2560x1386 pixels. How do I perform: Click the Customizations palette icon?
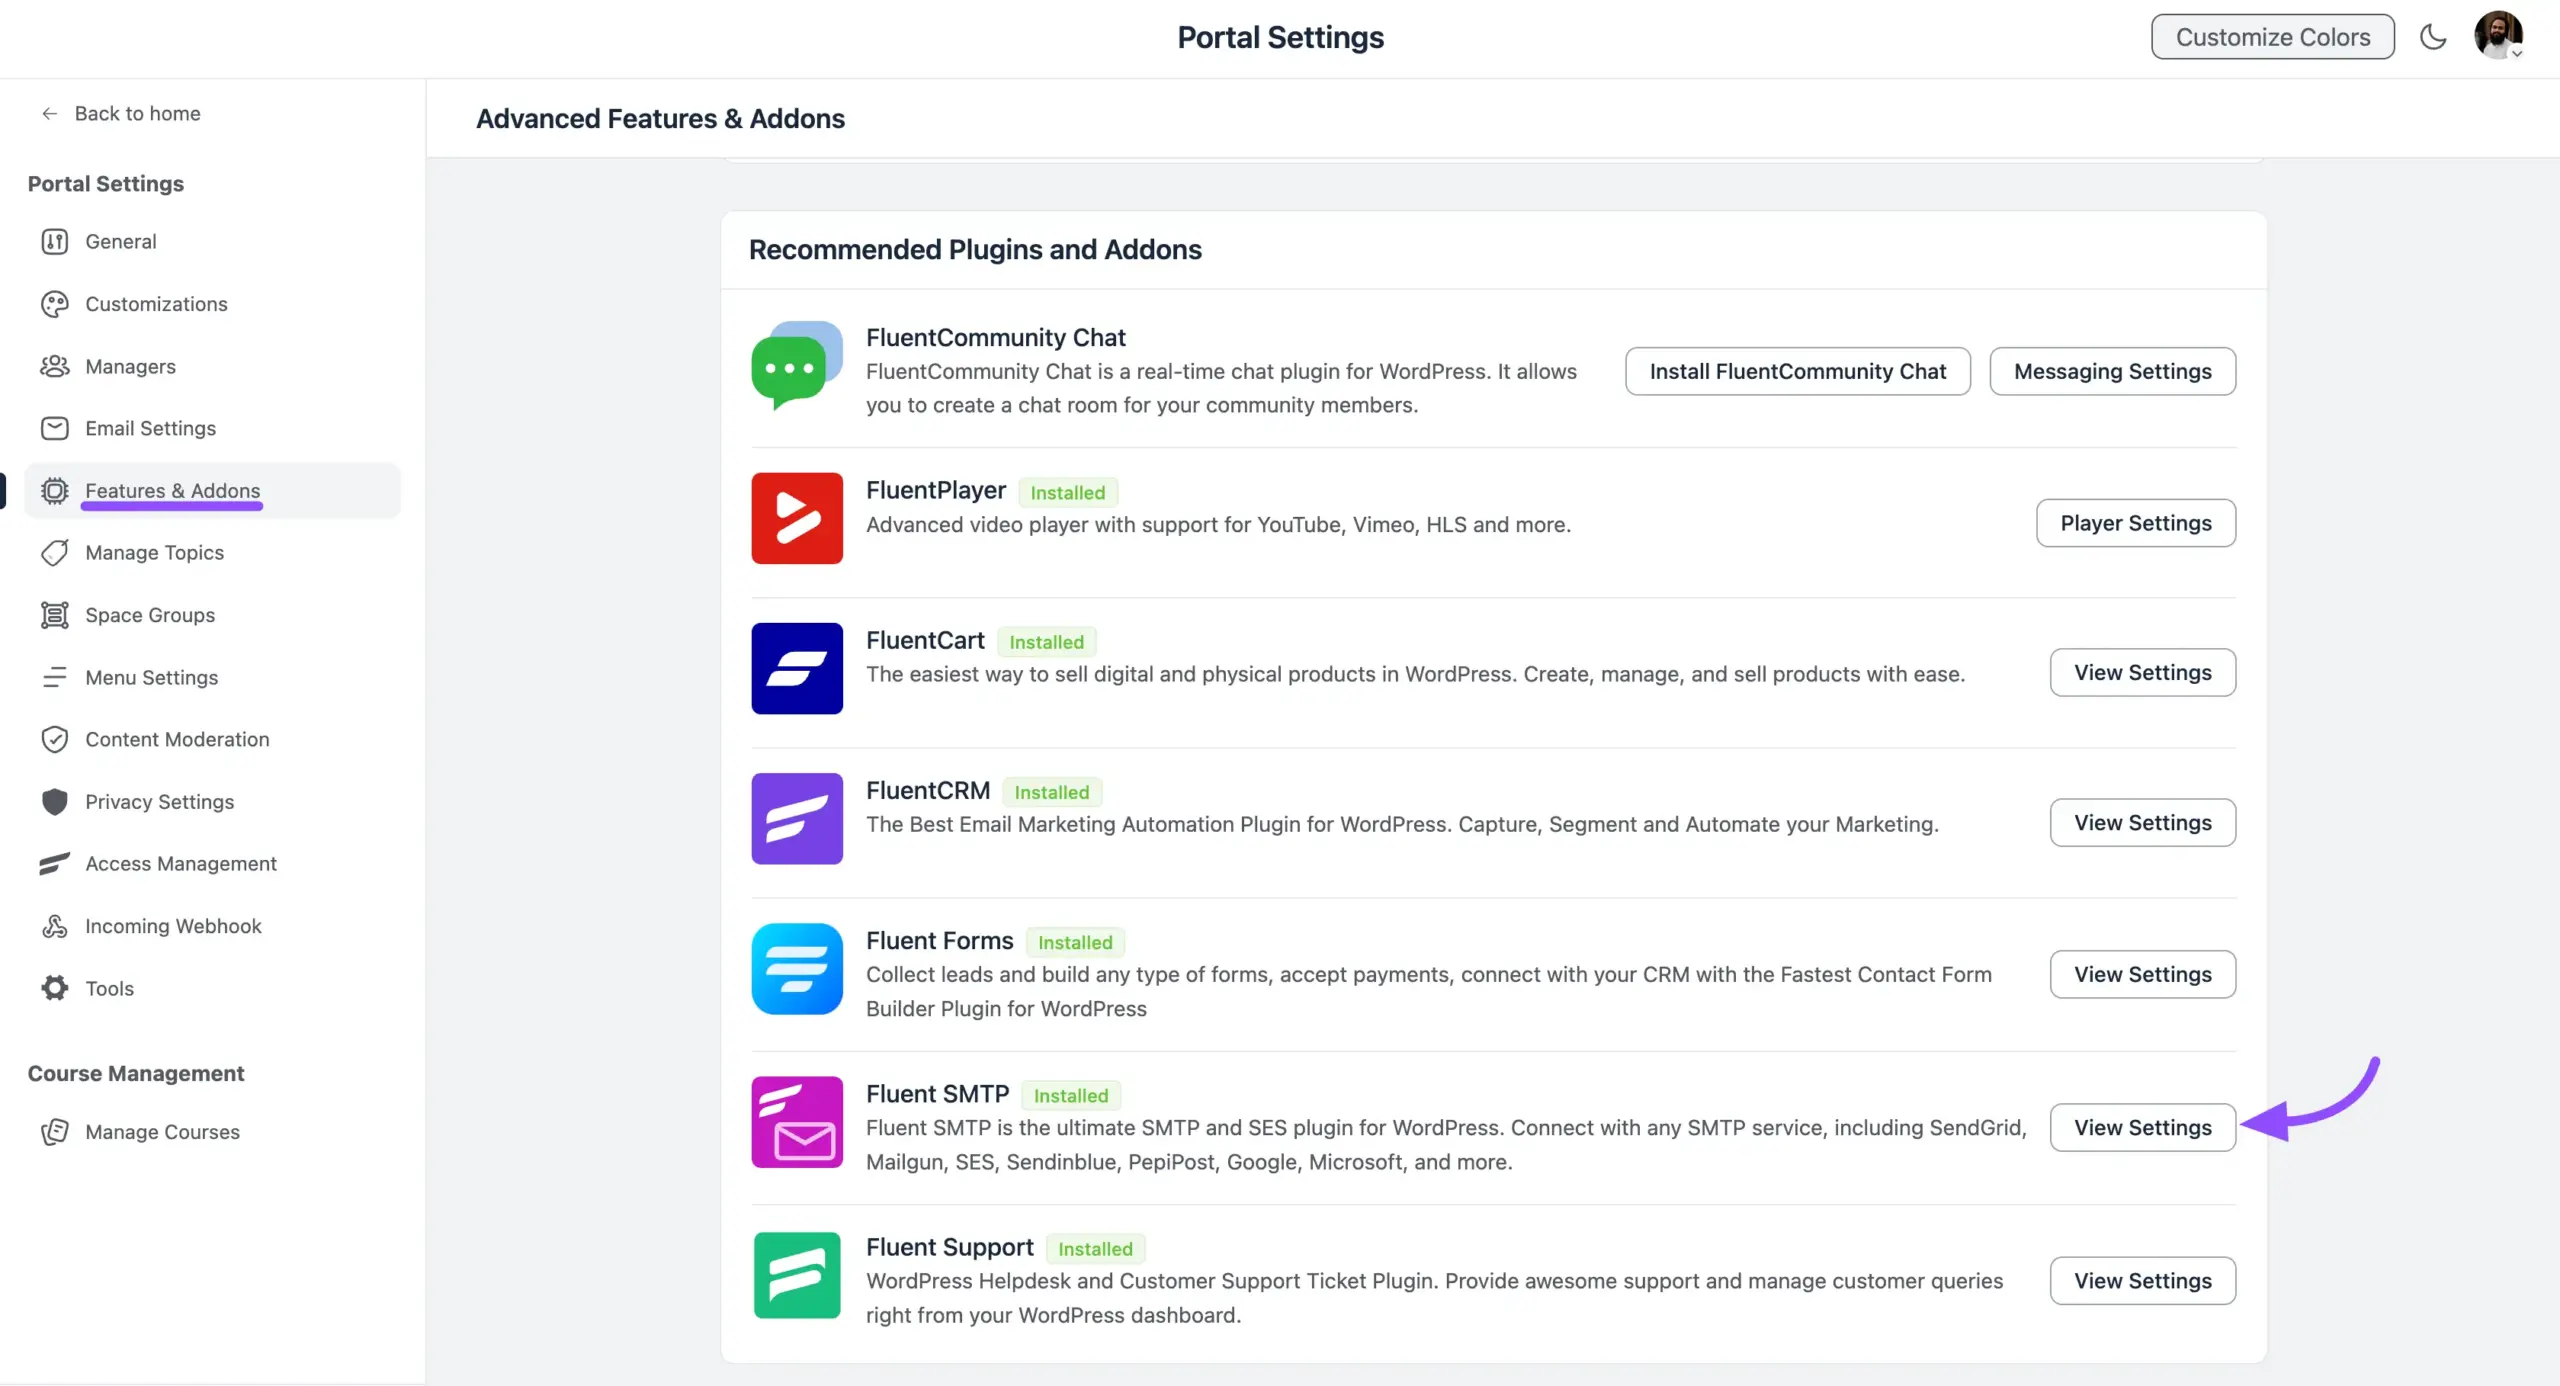(x=55, y=304)
